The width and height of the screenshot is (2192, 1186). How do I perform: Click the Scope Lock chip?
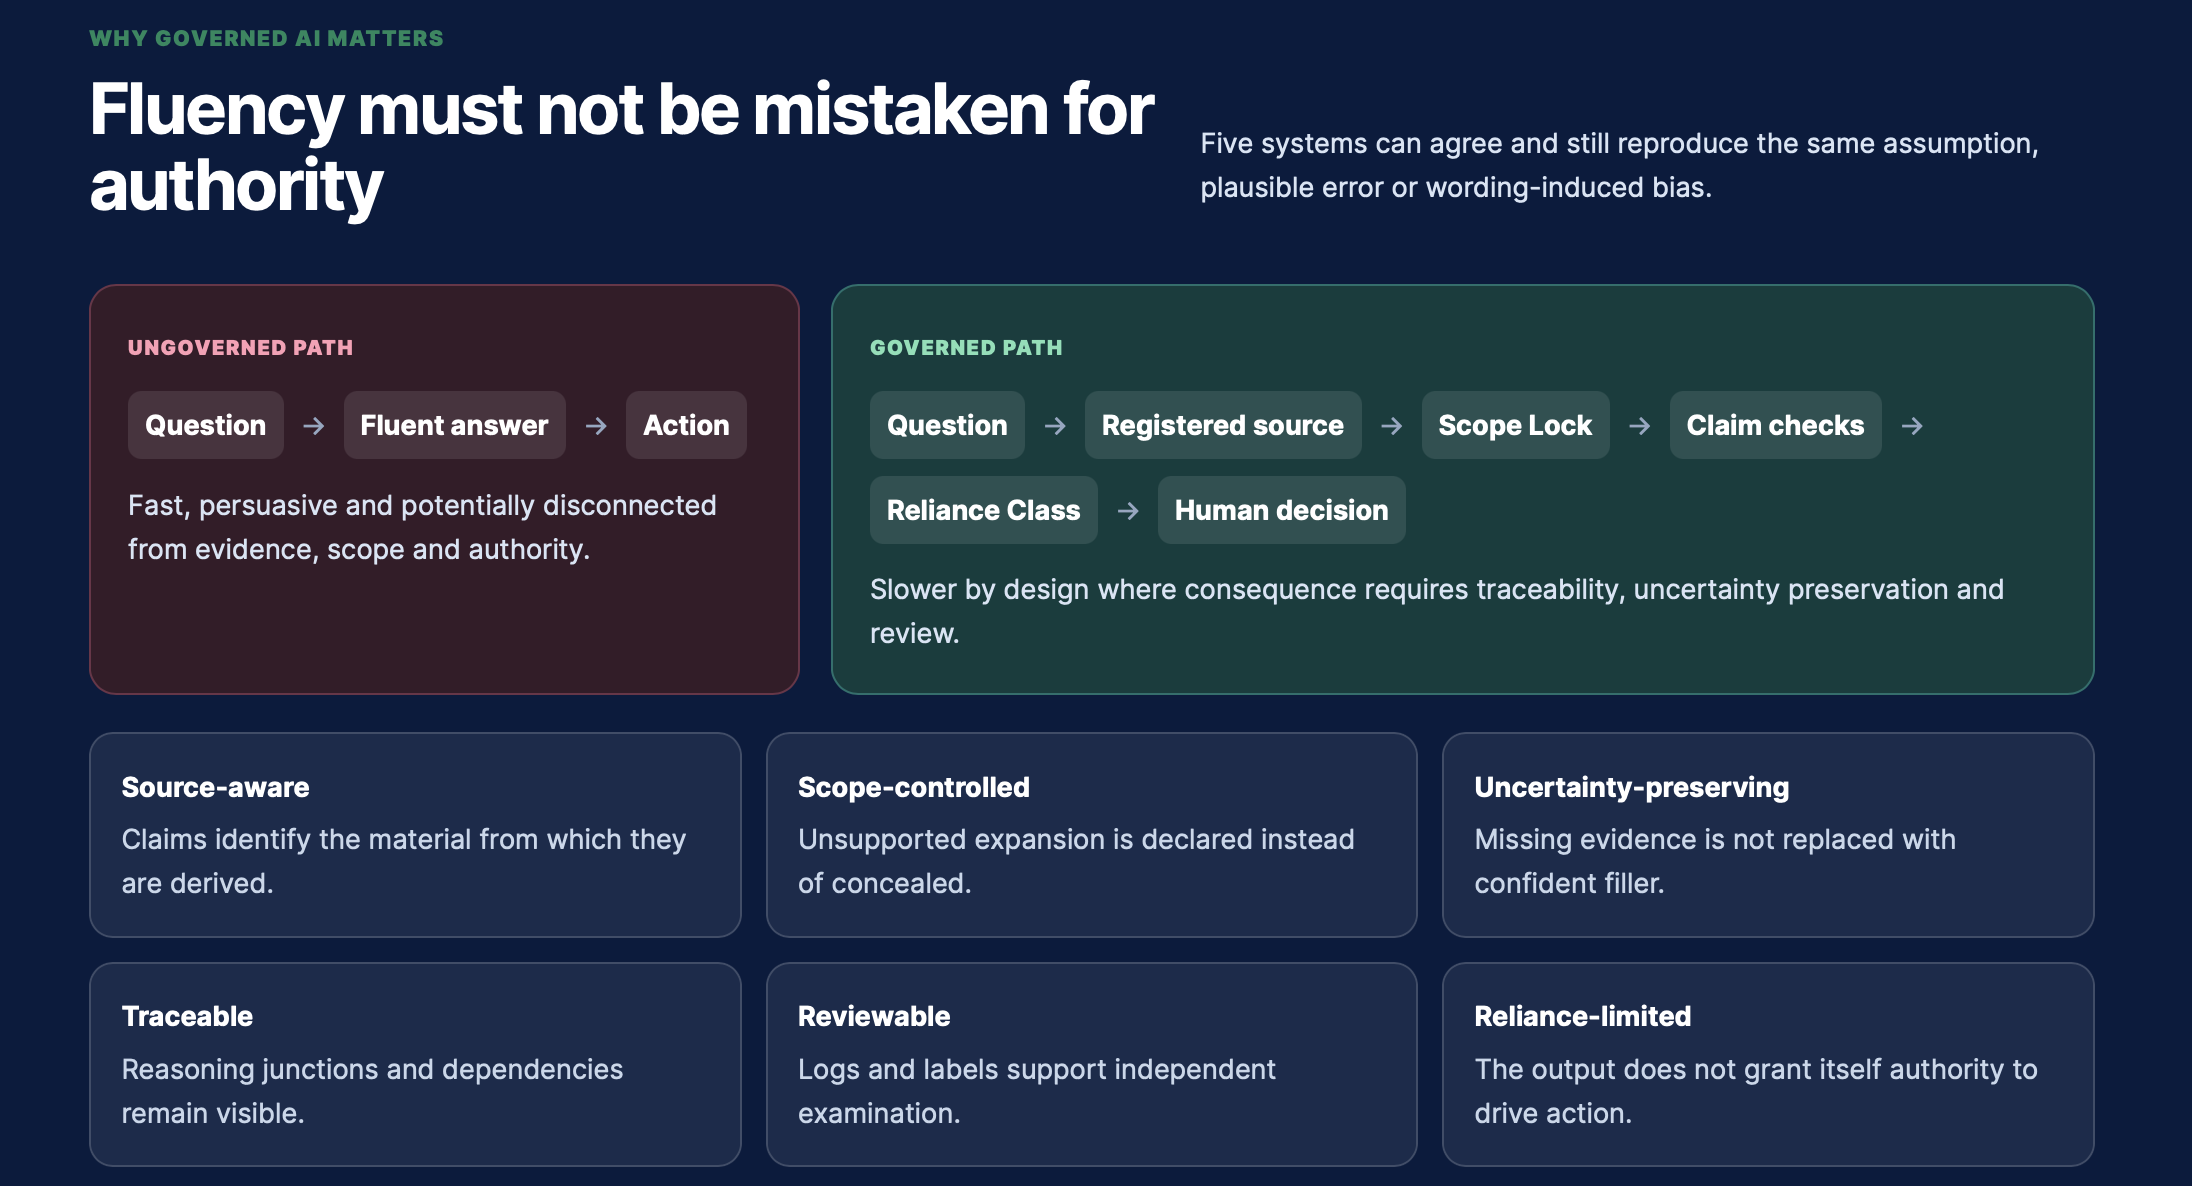pos(1515,425)
